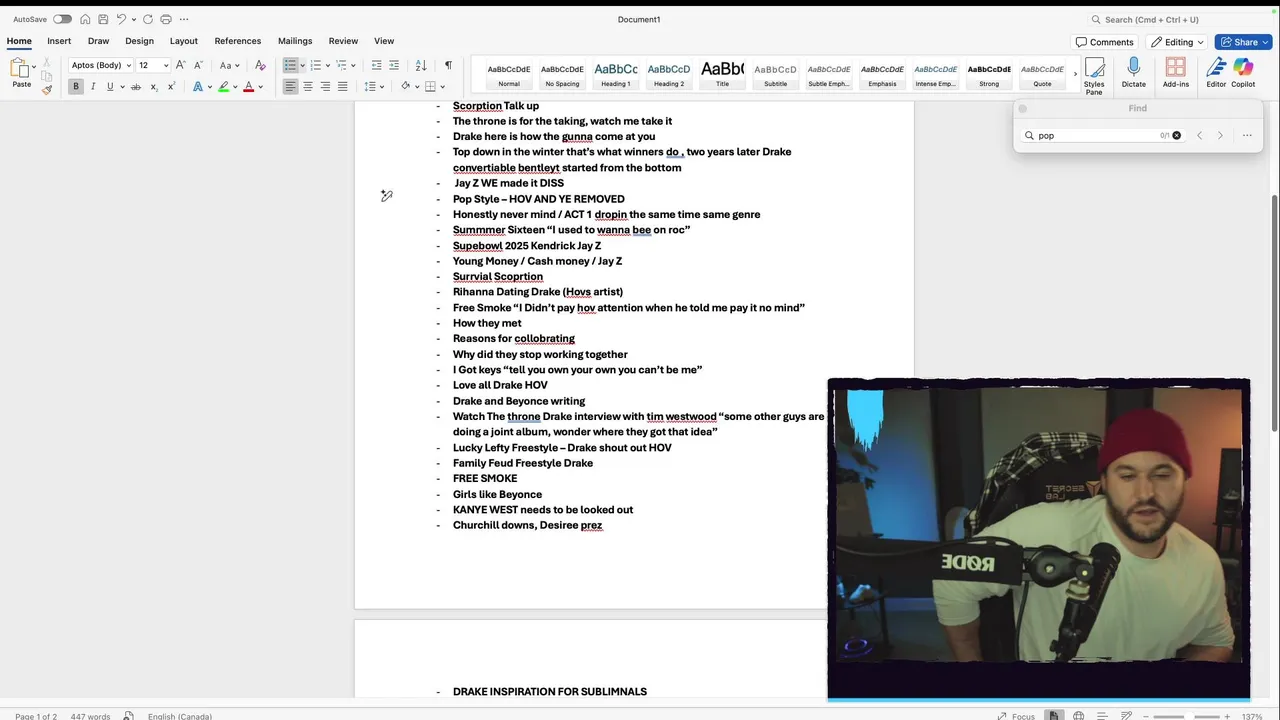Image resolution: width=1280 pixels, height=720 pixels.
Task: Adjust the zoom slider in status bar
Action: [1186, 716]
